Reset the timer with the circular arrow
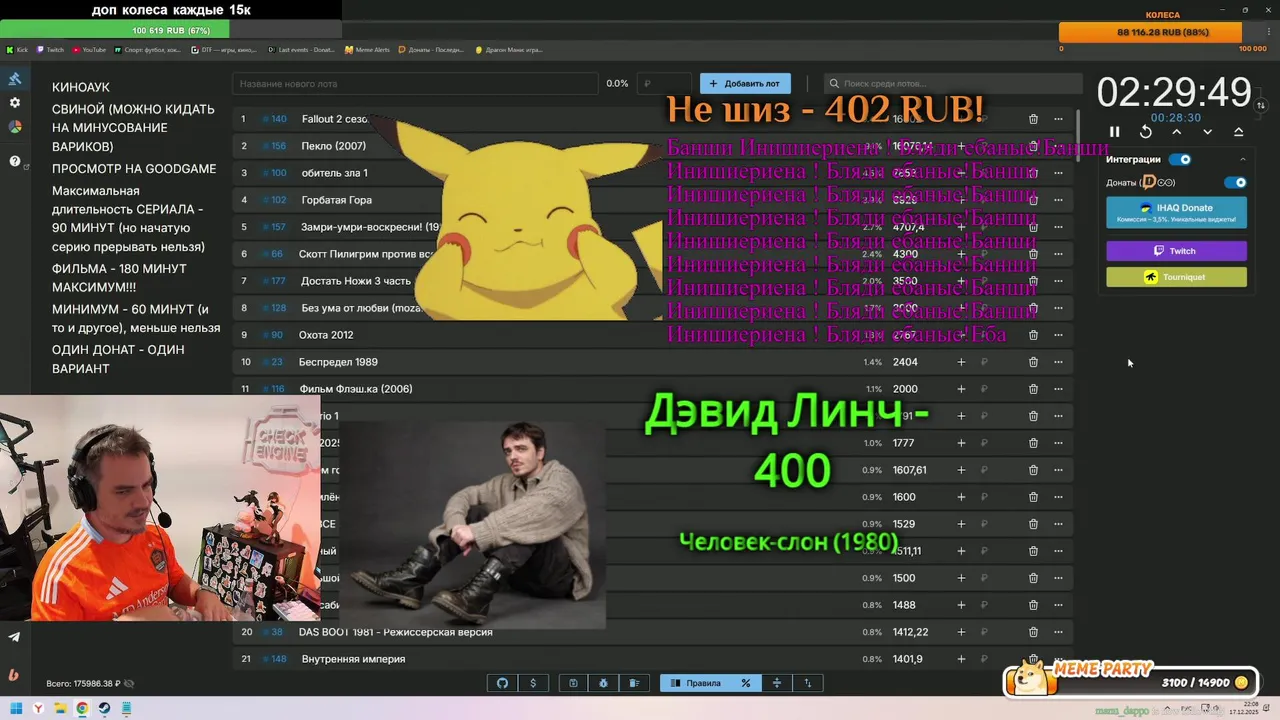This screenshot has width=1280, height=720. point(1146,132)
